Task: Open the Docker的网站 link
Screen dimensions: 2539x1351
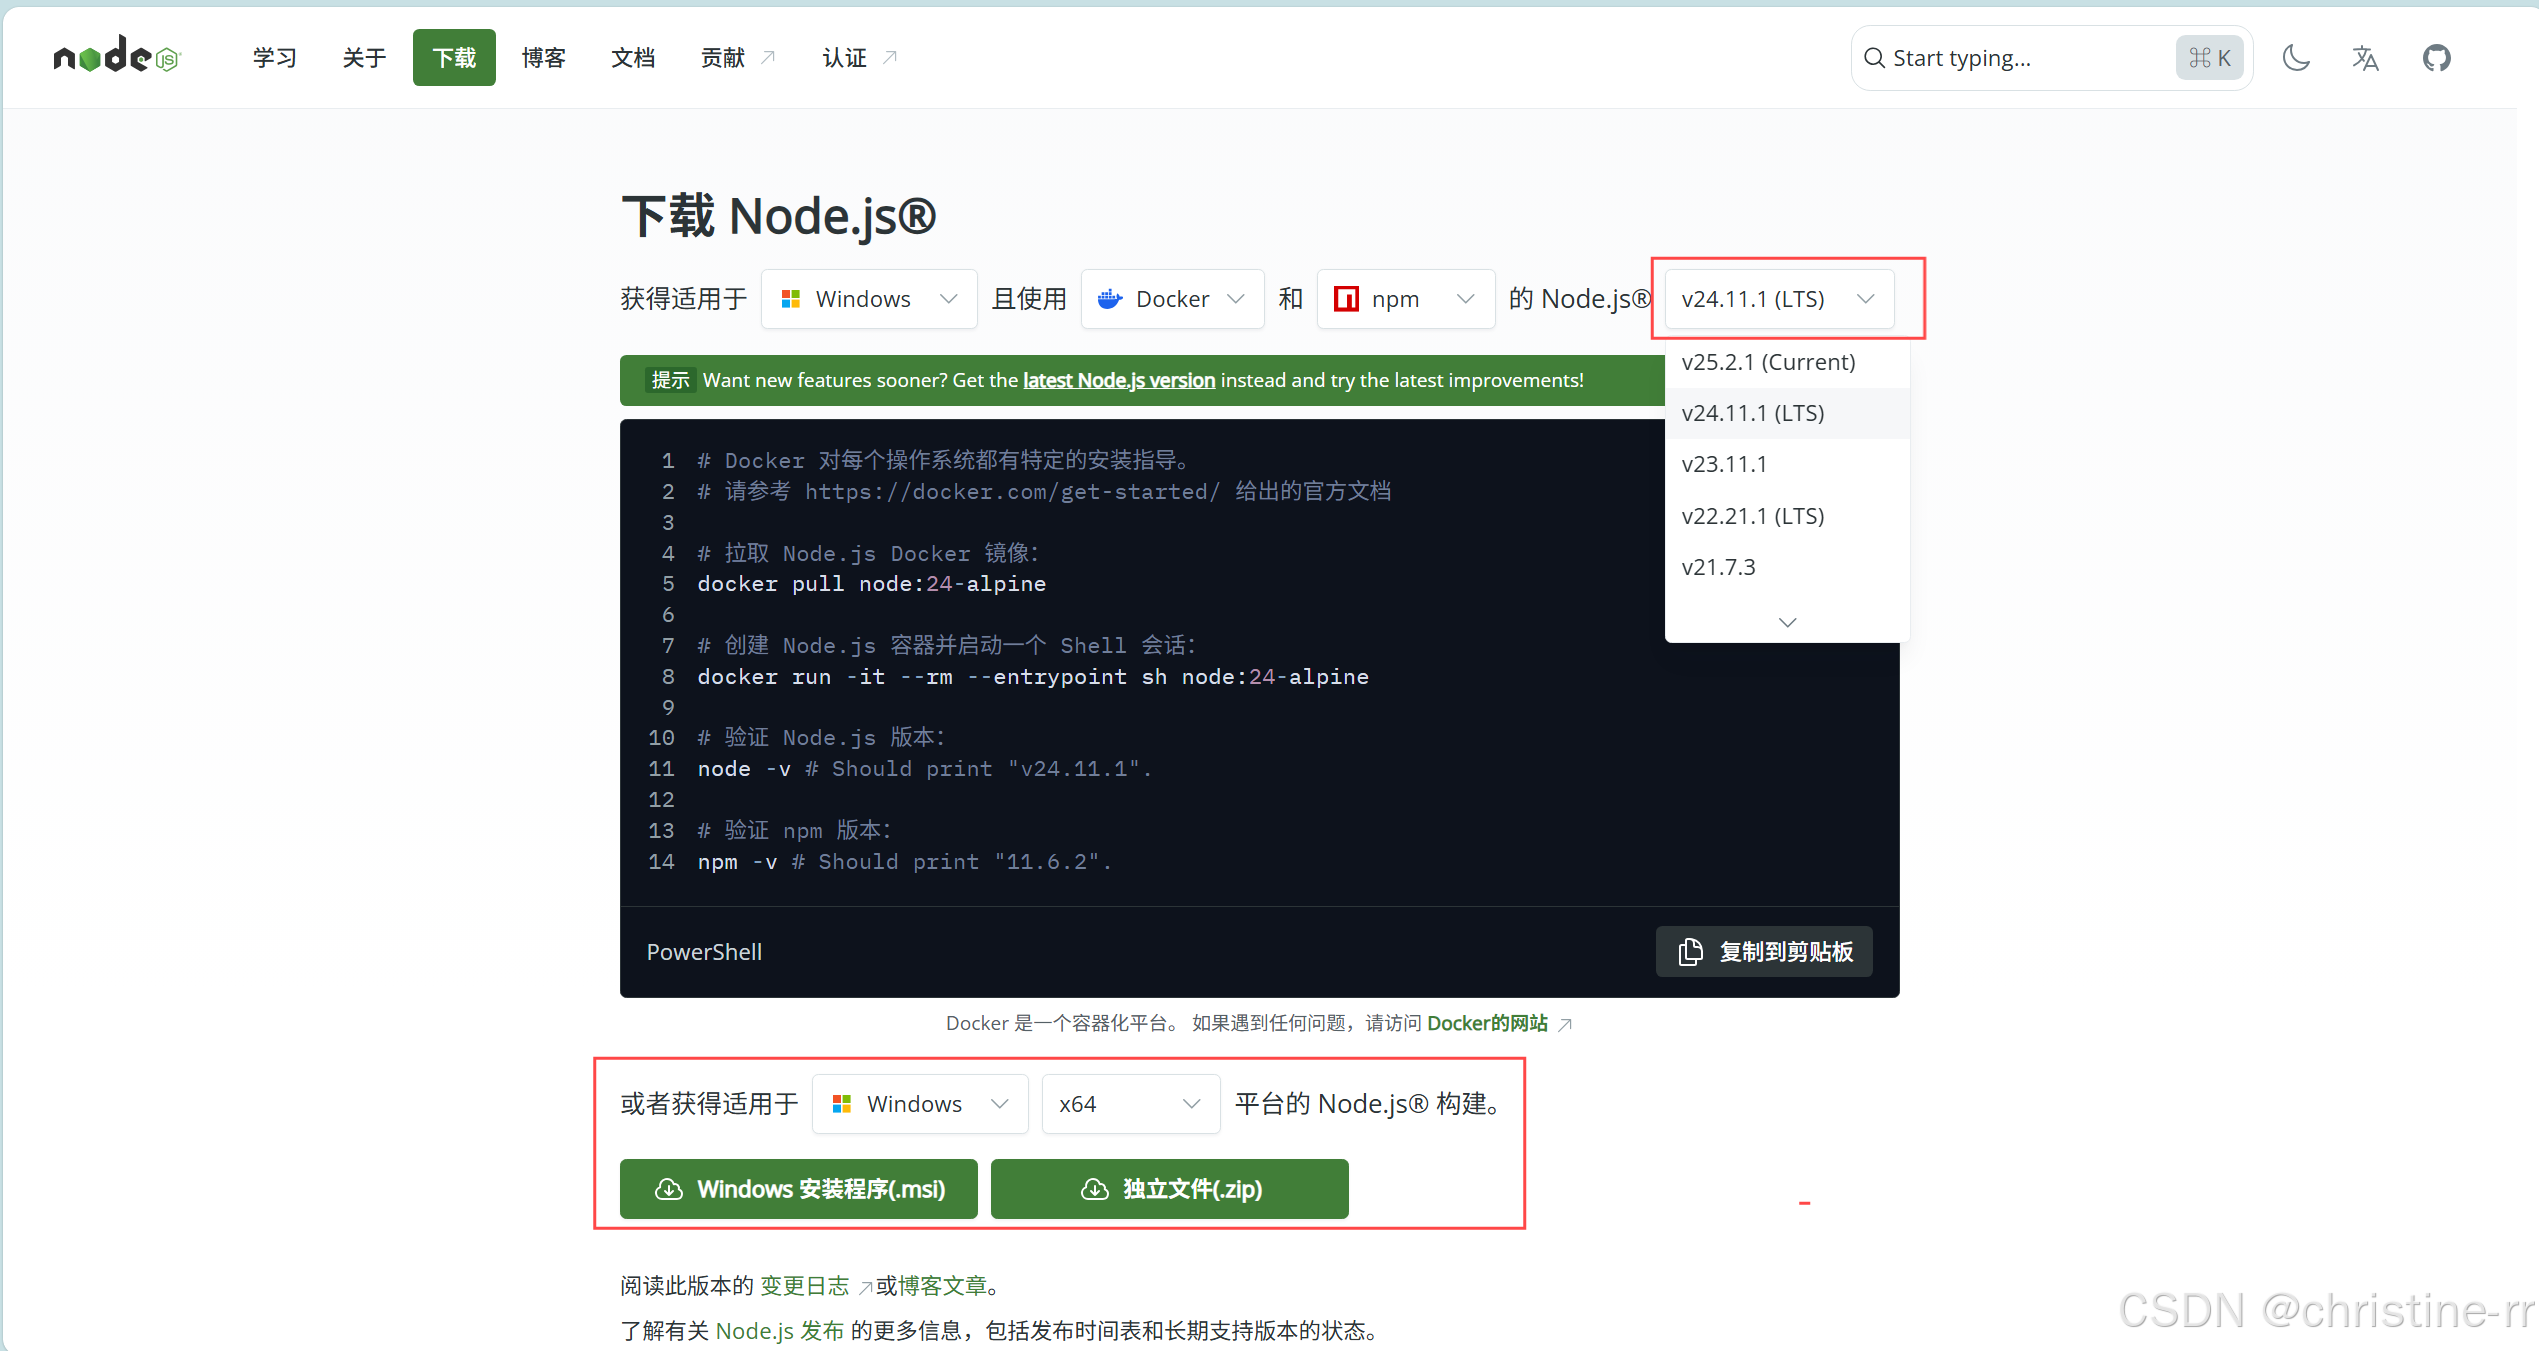Action: point(1487,1023)
